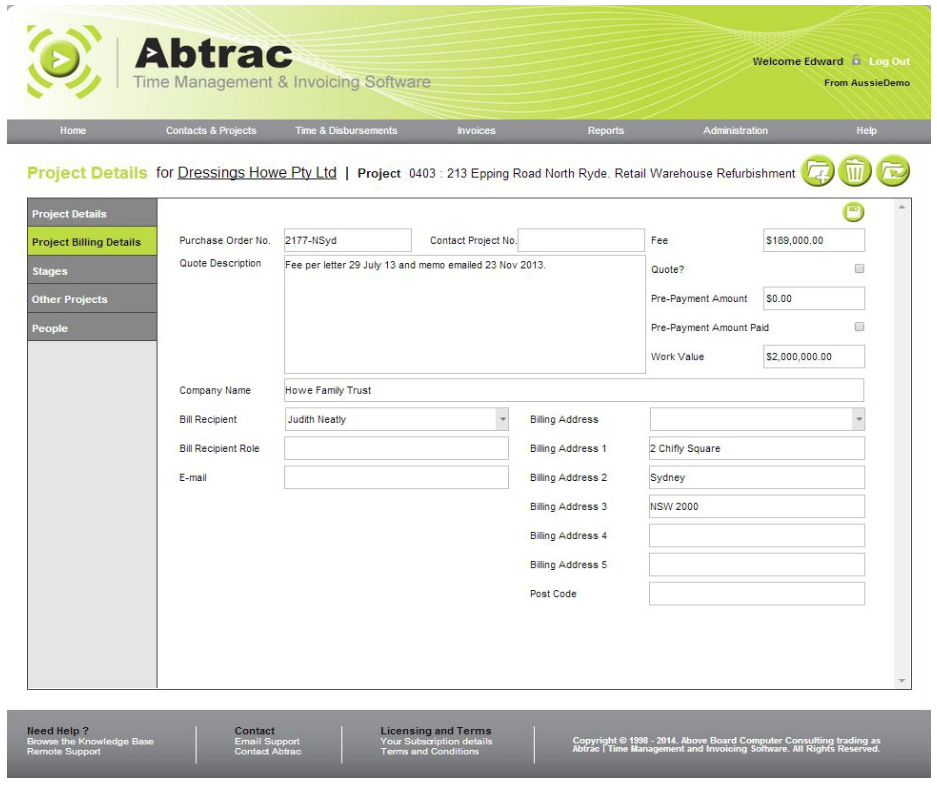Click the Billing Address 4 field

click(x=757, y=535)
